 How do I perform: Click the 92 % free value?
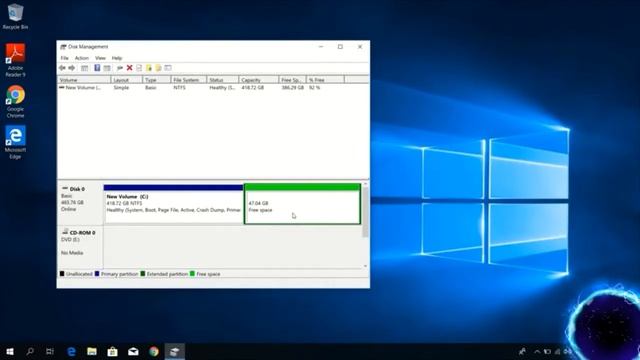[315, 87]
